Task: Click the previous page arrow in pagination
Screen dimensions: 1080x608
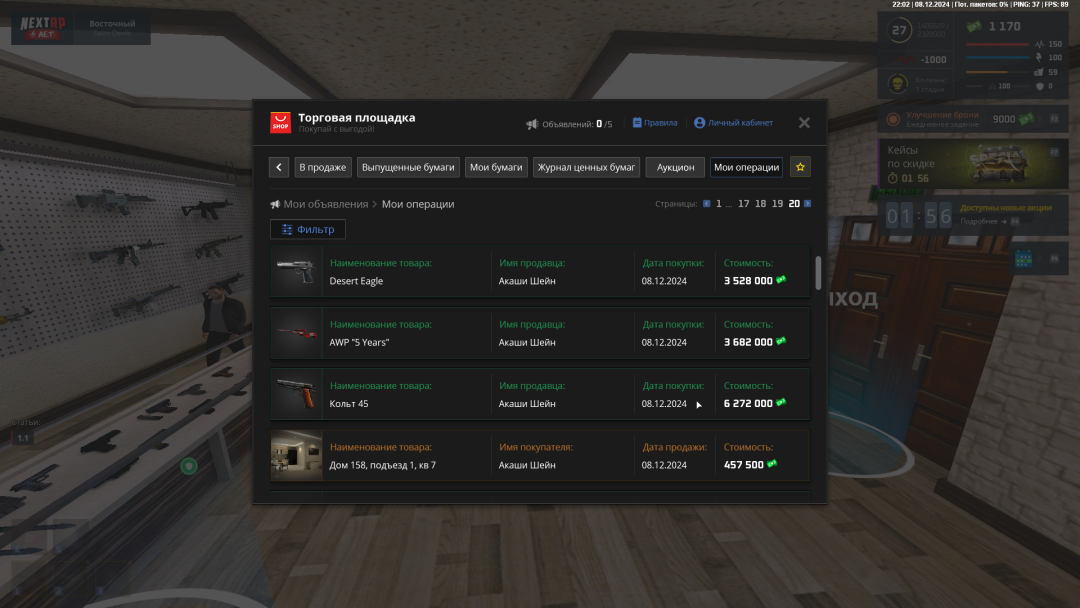Action: click(706, 204)
